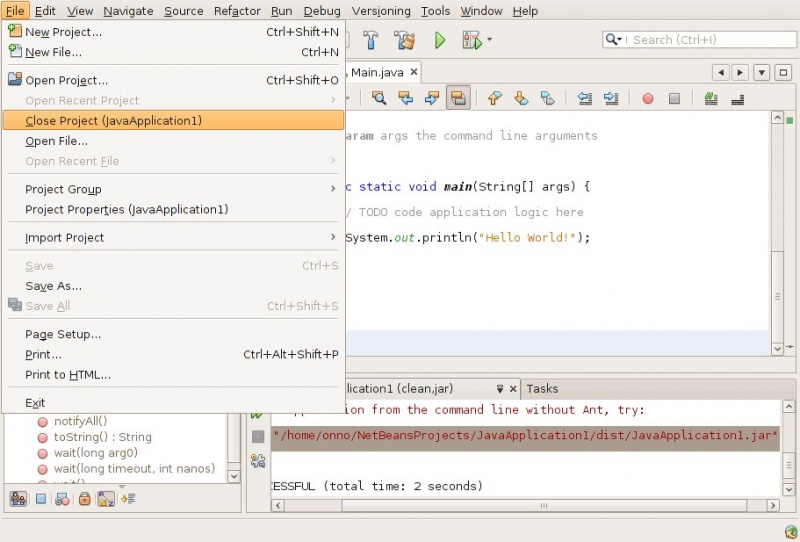Run the project with the green play icon

point(439,40)
